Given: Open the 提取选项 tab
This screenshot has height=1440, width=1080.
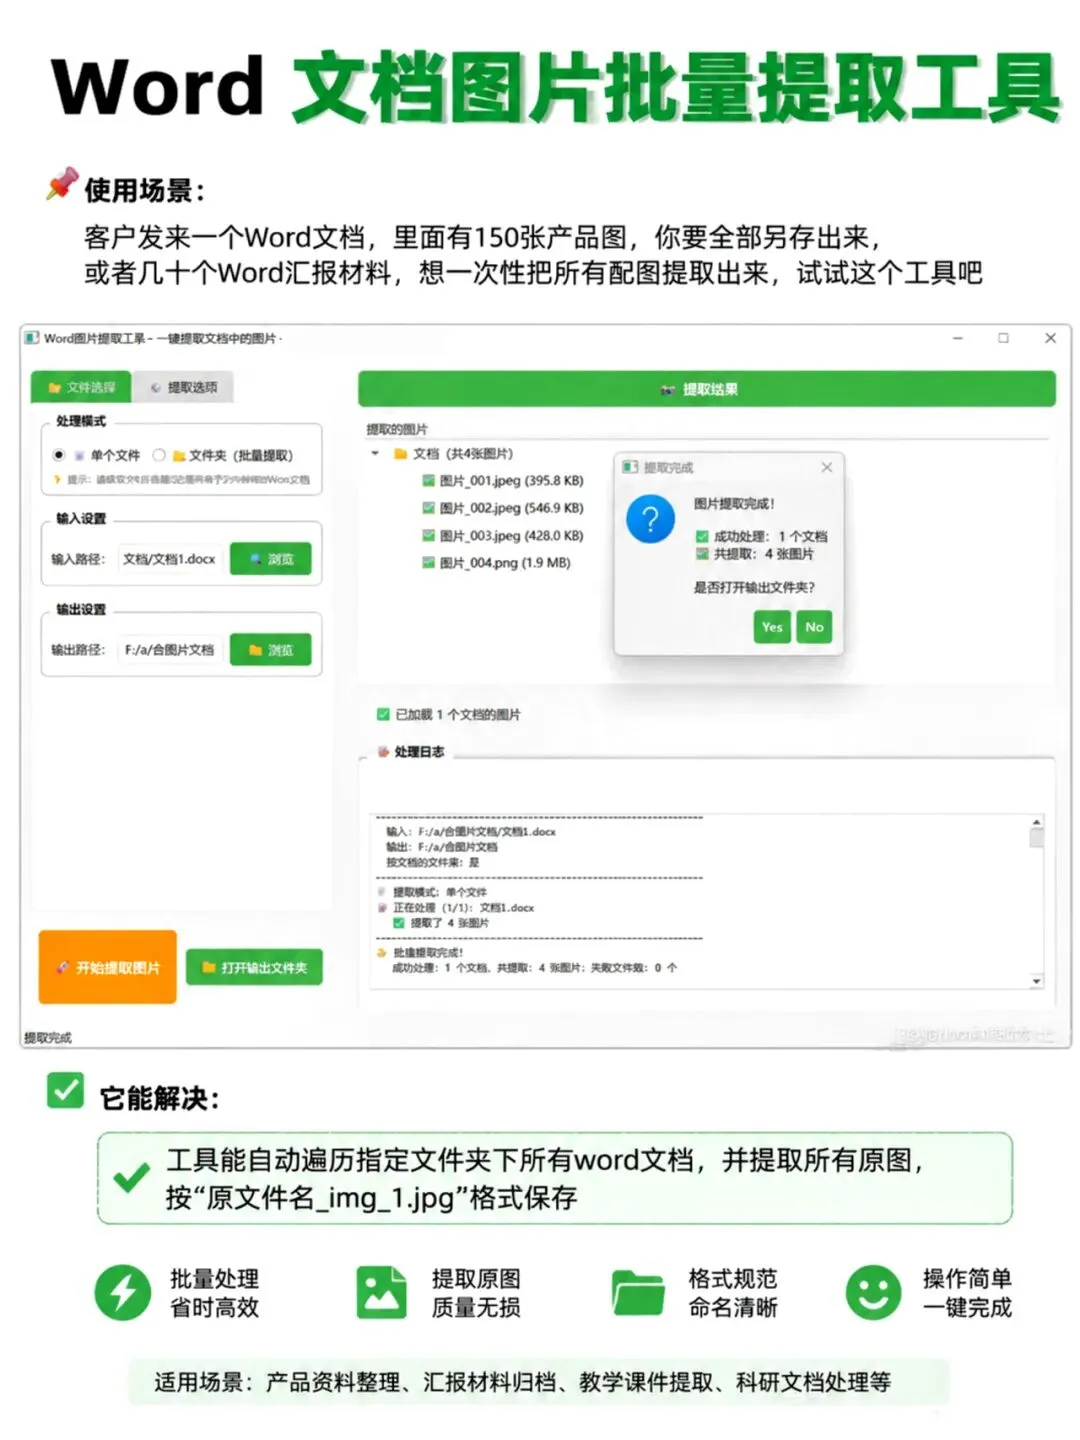Looking at the screenshot, I should point(183,387).
